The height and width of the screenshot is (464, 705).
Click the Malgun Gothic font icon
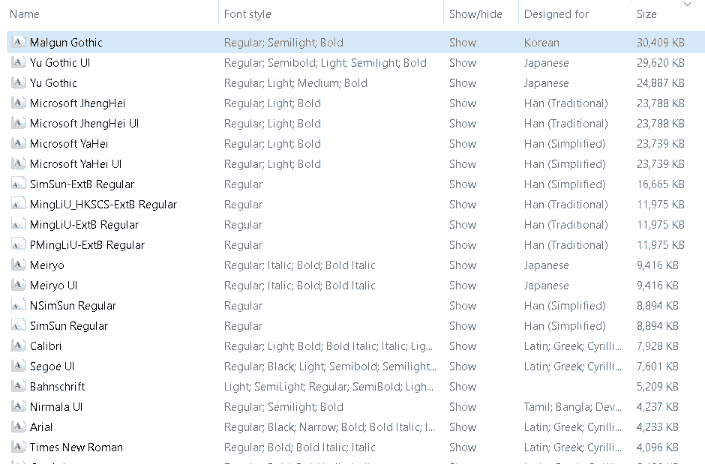click(18, 42)
